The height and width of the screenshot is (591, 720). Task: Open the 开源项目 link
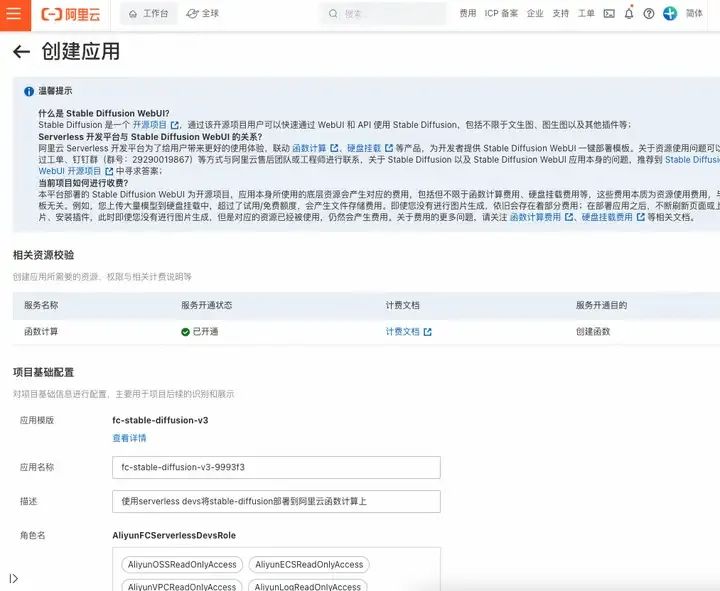point(150,125)
